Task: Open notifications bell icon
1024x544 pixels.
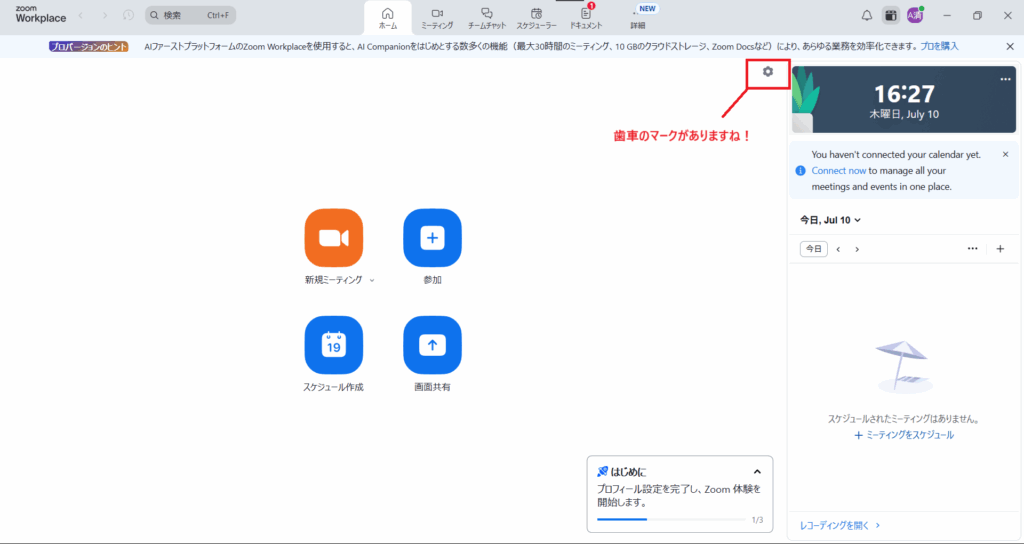Action: [x=867, y=16]
